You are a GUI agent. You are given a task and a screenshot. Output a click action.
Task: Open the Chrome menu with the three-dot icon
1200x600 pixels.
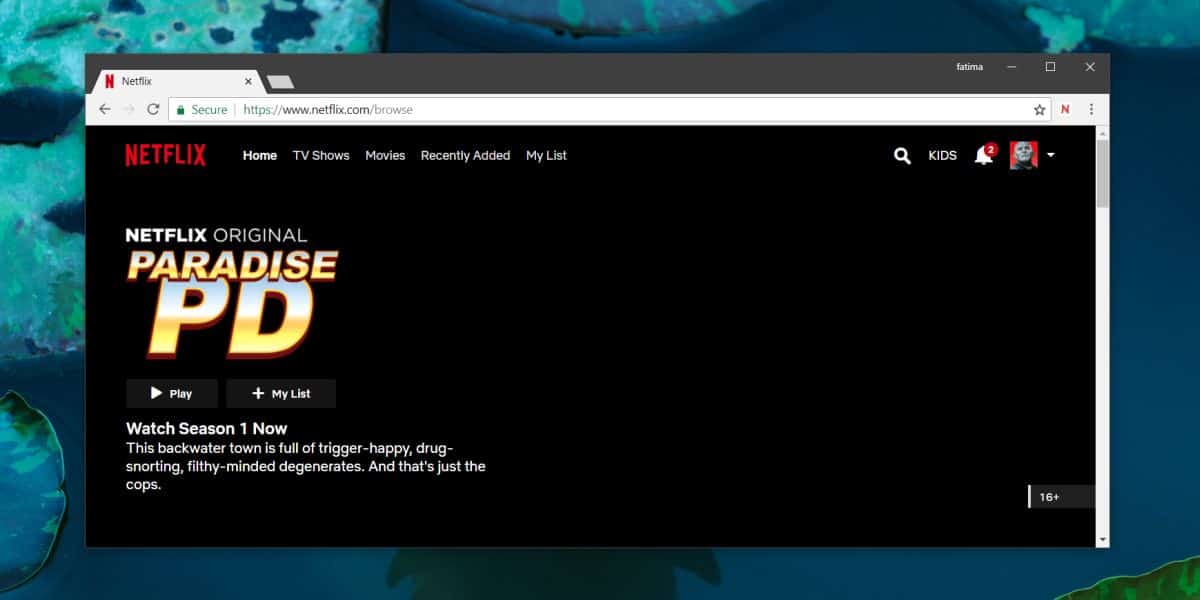[1090, 109]
